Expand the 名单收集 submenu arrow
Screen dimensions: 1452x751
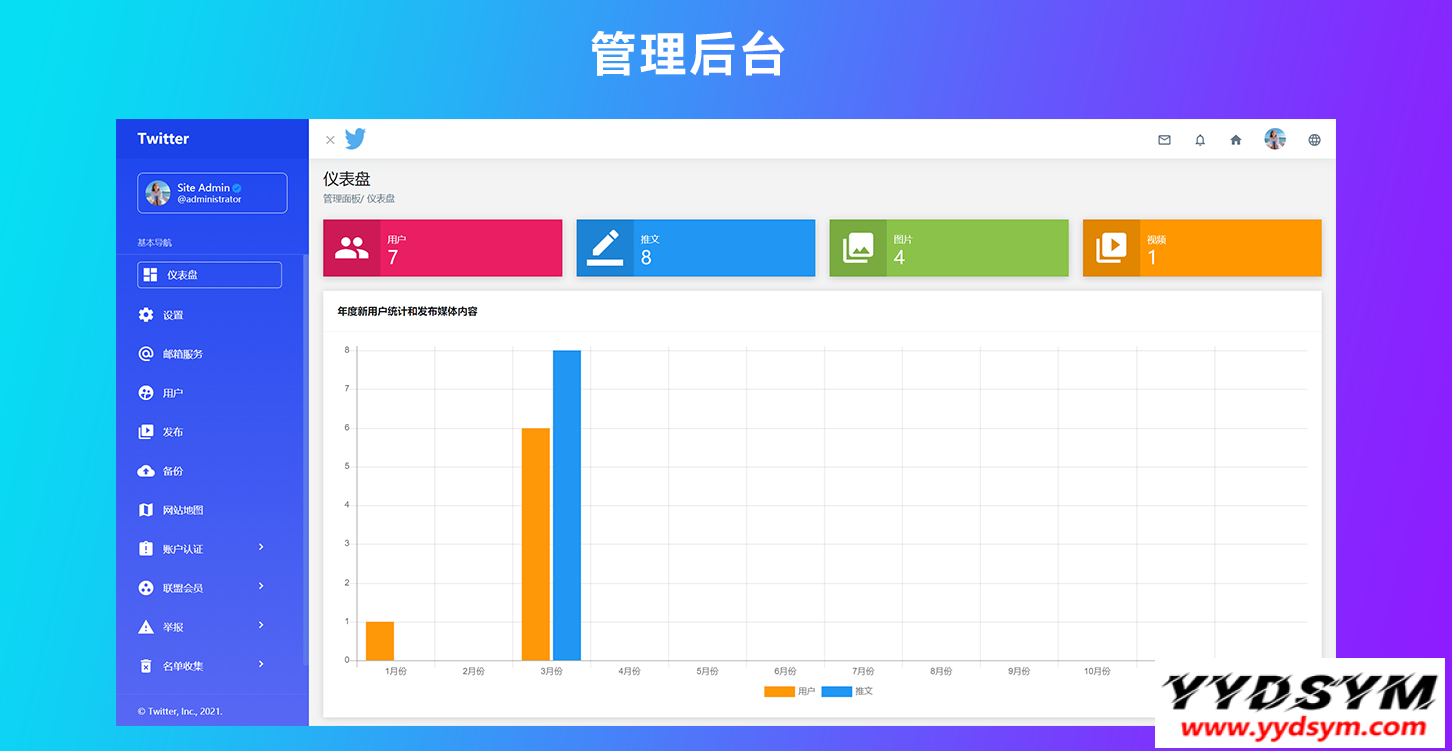pyautogui.click(x=261, y=664)
